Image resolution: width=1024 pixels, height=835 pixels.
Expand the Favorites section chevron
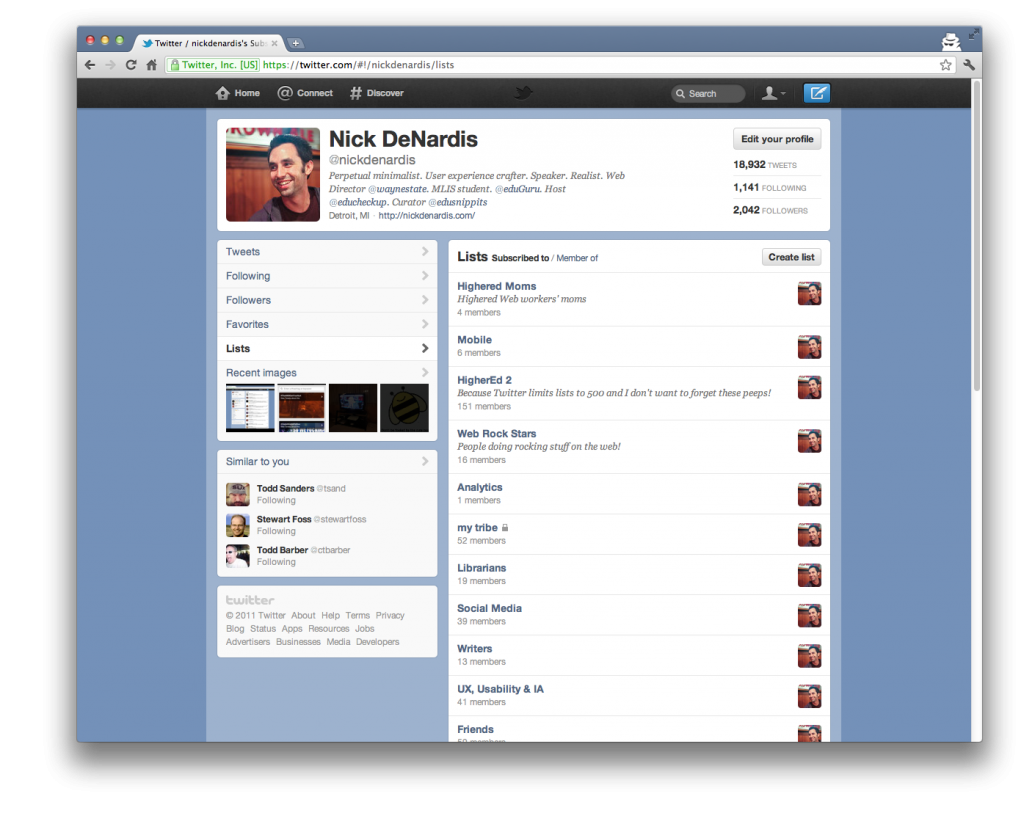(x=425, y=324)
